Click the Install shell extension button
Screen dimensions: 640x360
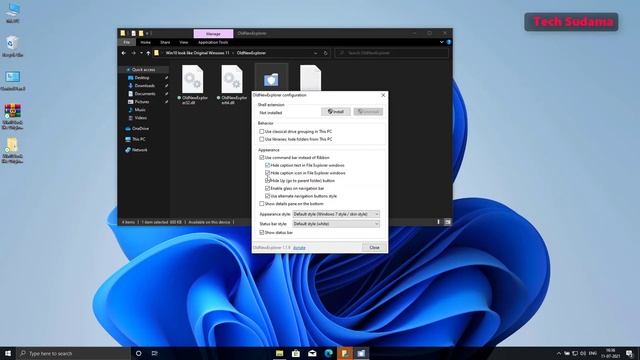coord(336,111)
